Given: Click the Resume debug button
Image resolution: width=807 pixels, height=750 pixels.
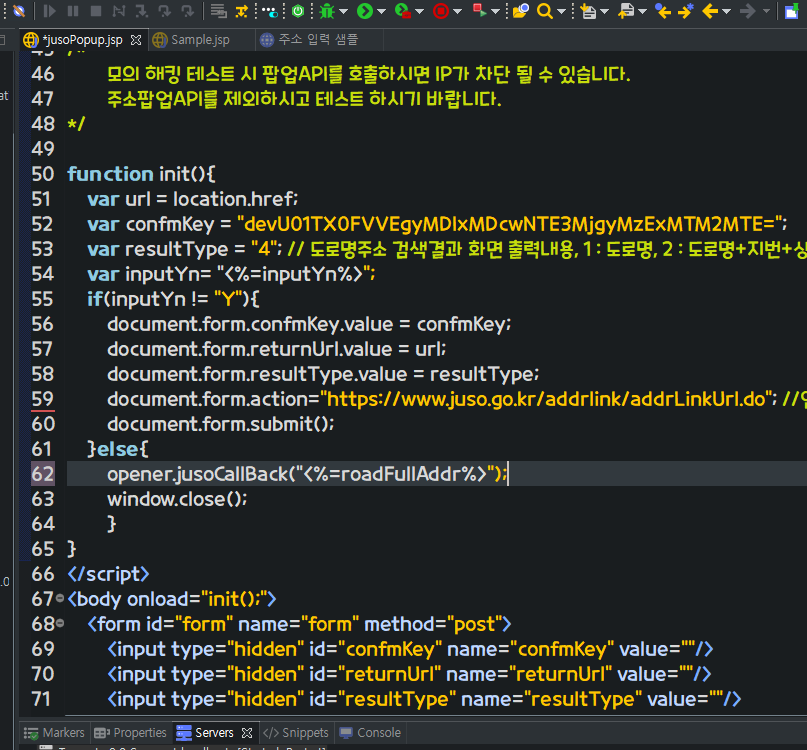Looking at the screenshot, I should pos(49,11).
